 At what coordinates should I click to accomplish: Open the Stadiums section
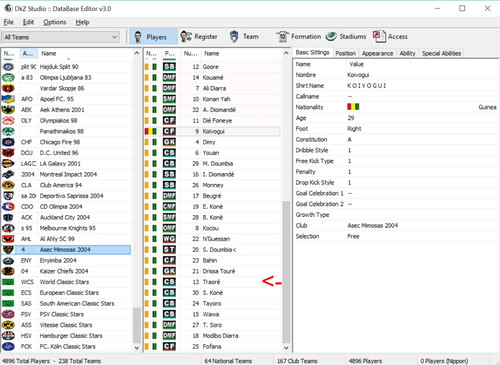tap(346, 37)
